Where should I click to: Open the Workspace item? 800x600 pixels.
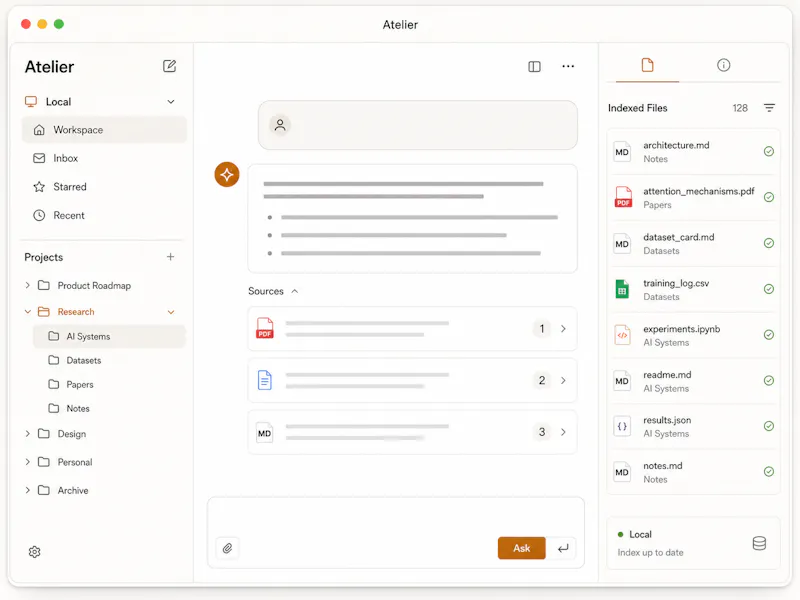pos(104,130)
